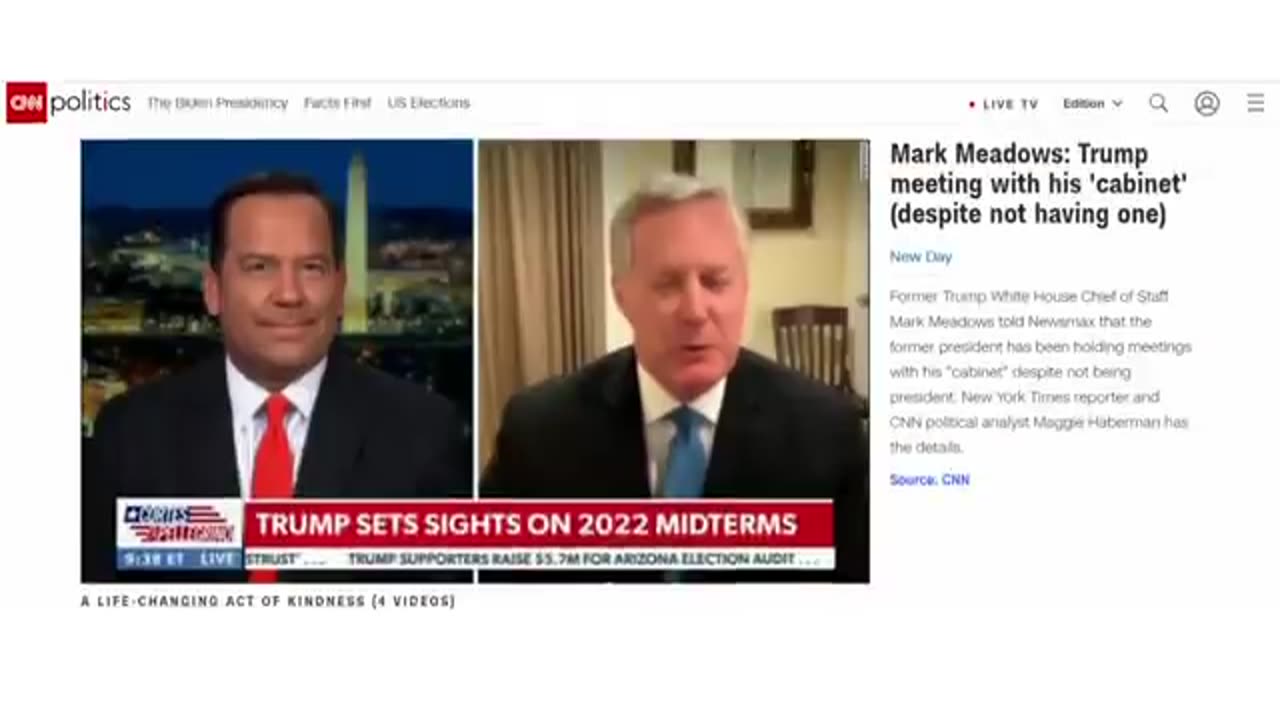Open A Life-Changing Act of Kindness playlist
The height and width of the screenshot is (720, 1280).
268,601
